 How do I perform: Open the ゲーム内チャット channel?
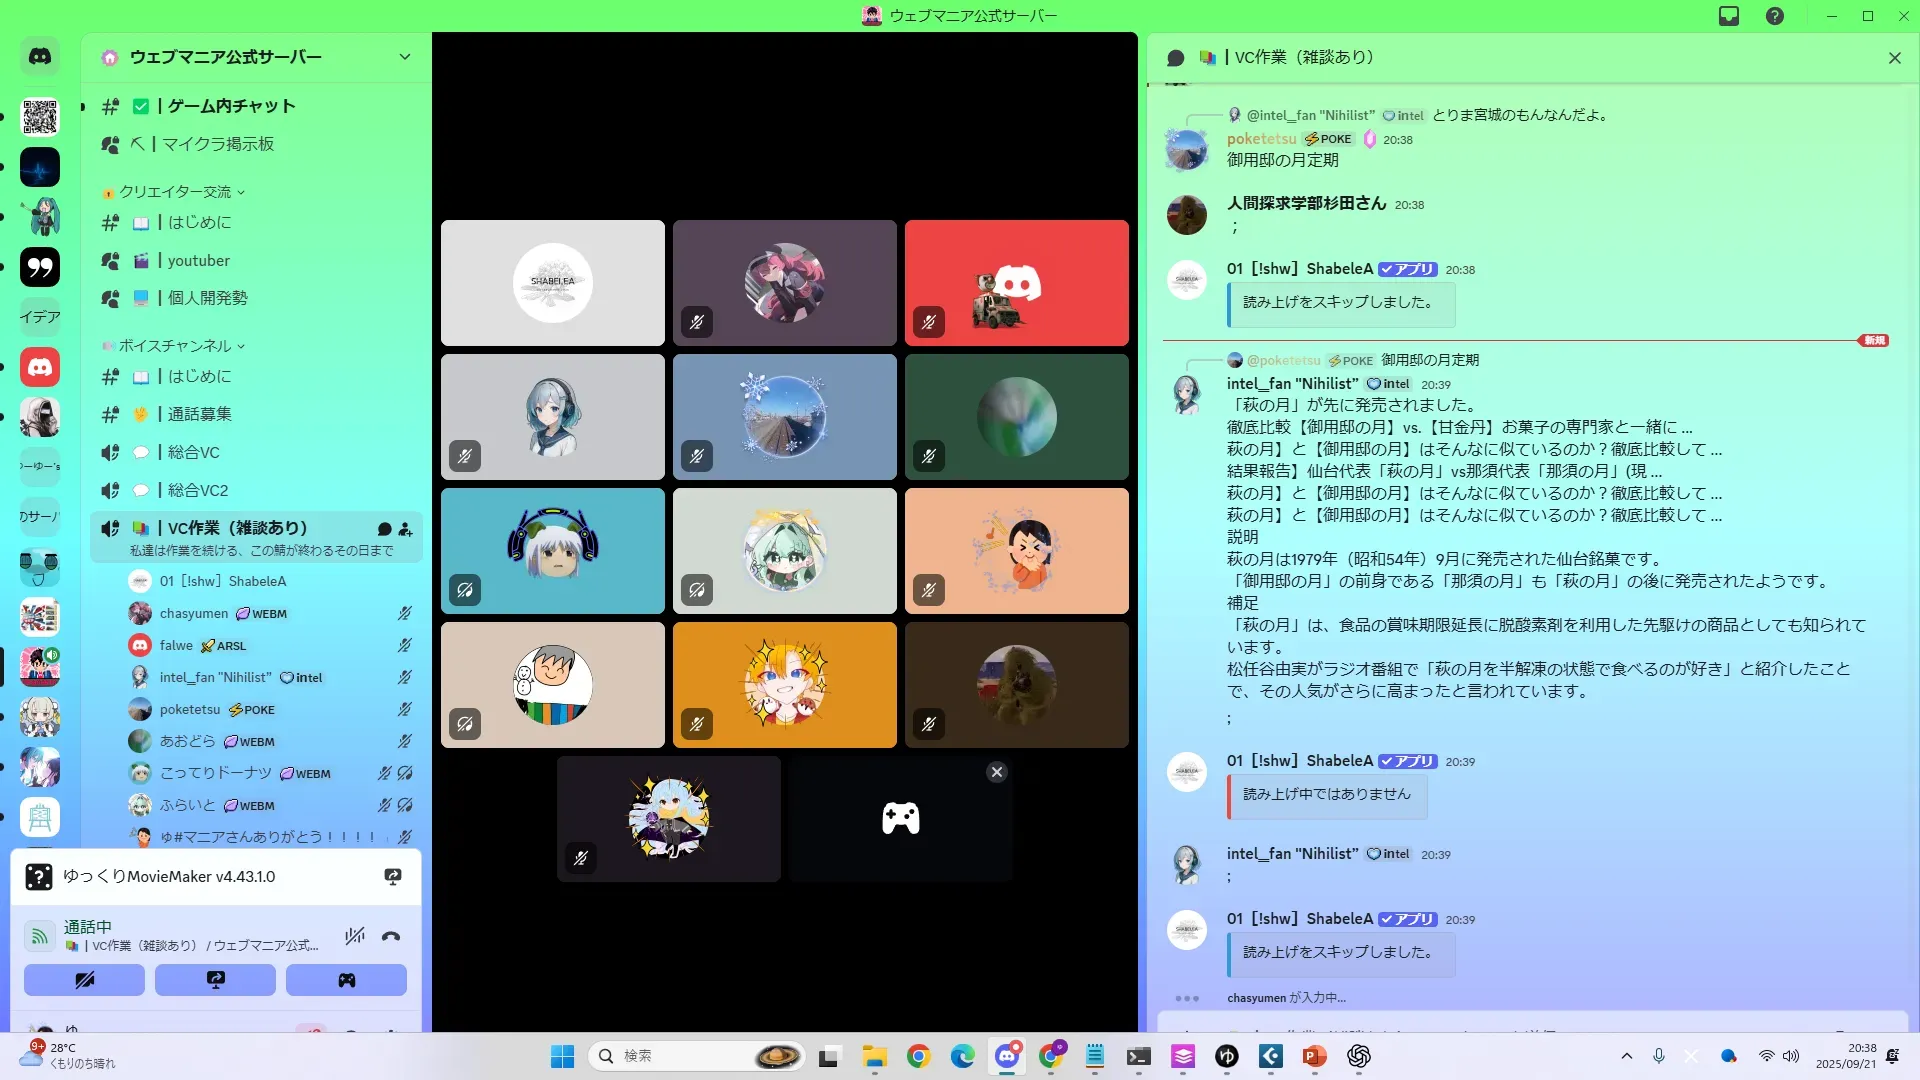click(x=231, y=106)
